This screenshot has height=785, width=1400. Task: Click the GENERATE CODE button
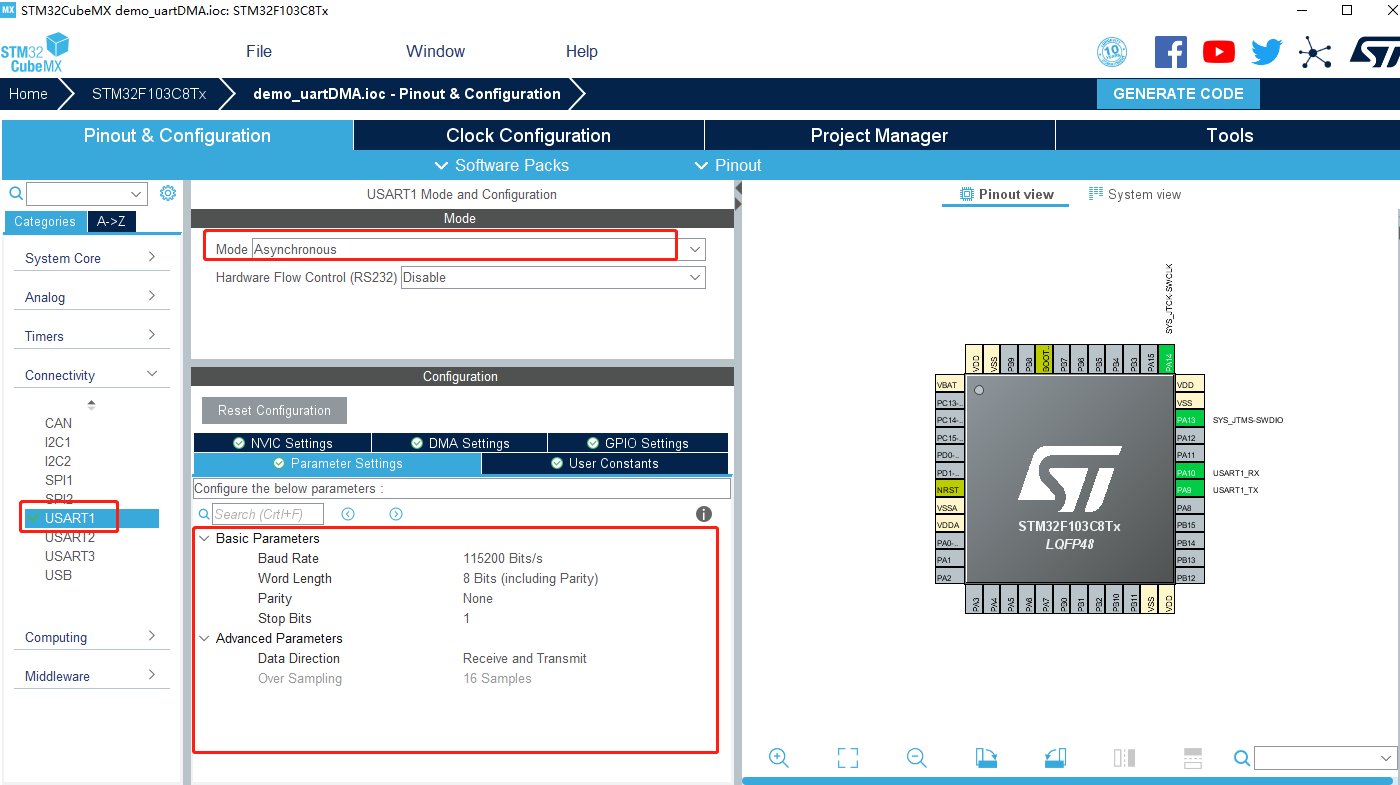tap(1178, 93)
